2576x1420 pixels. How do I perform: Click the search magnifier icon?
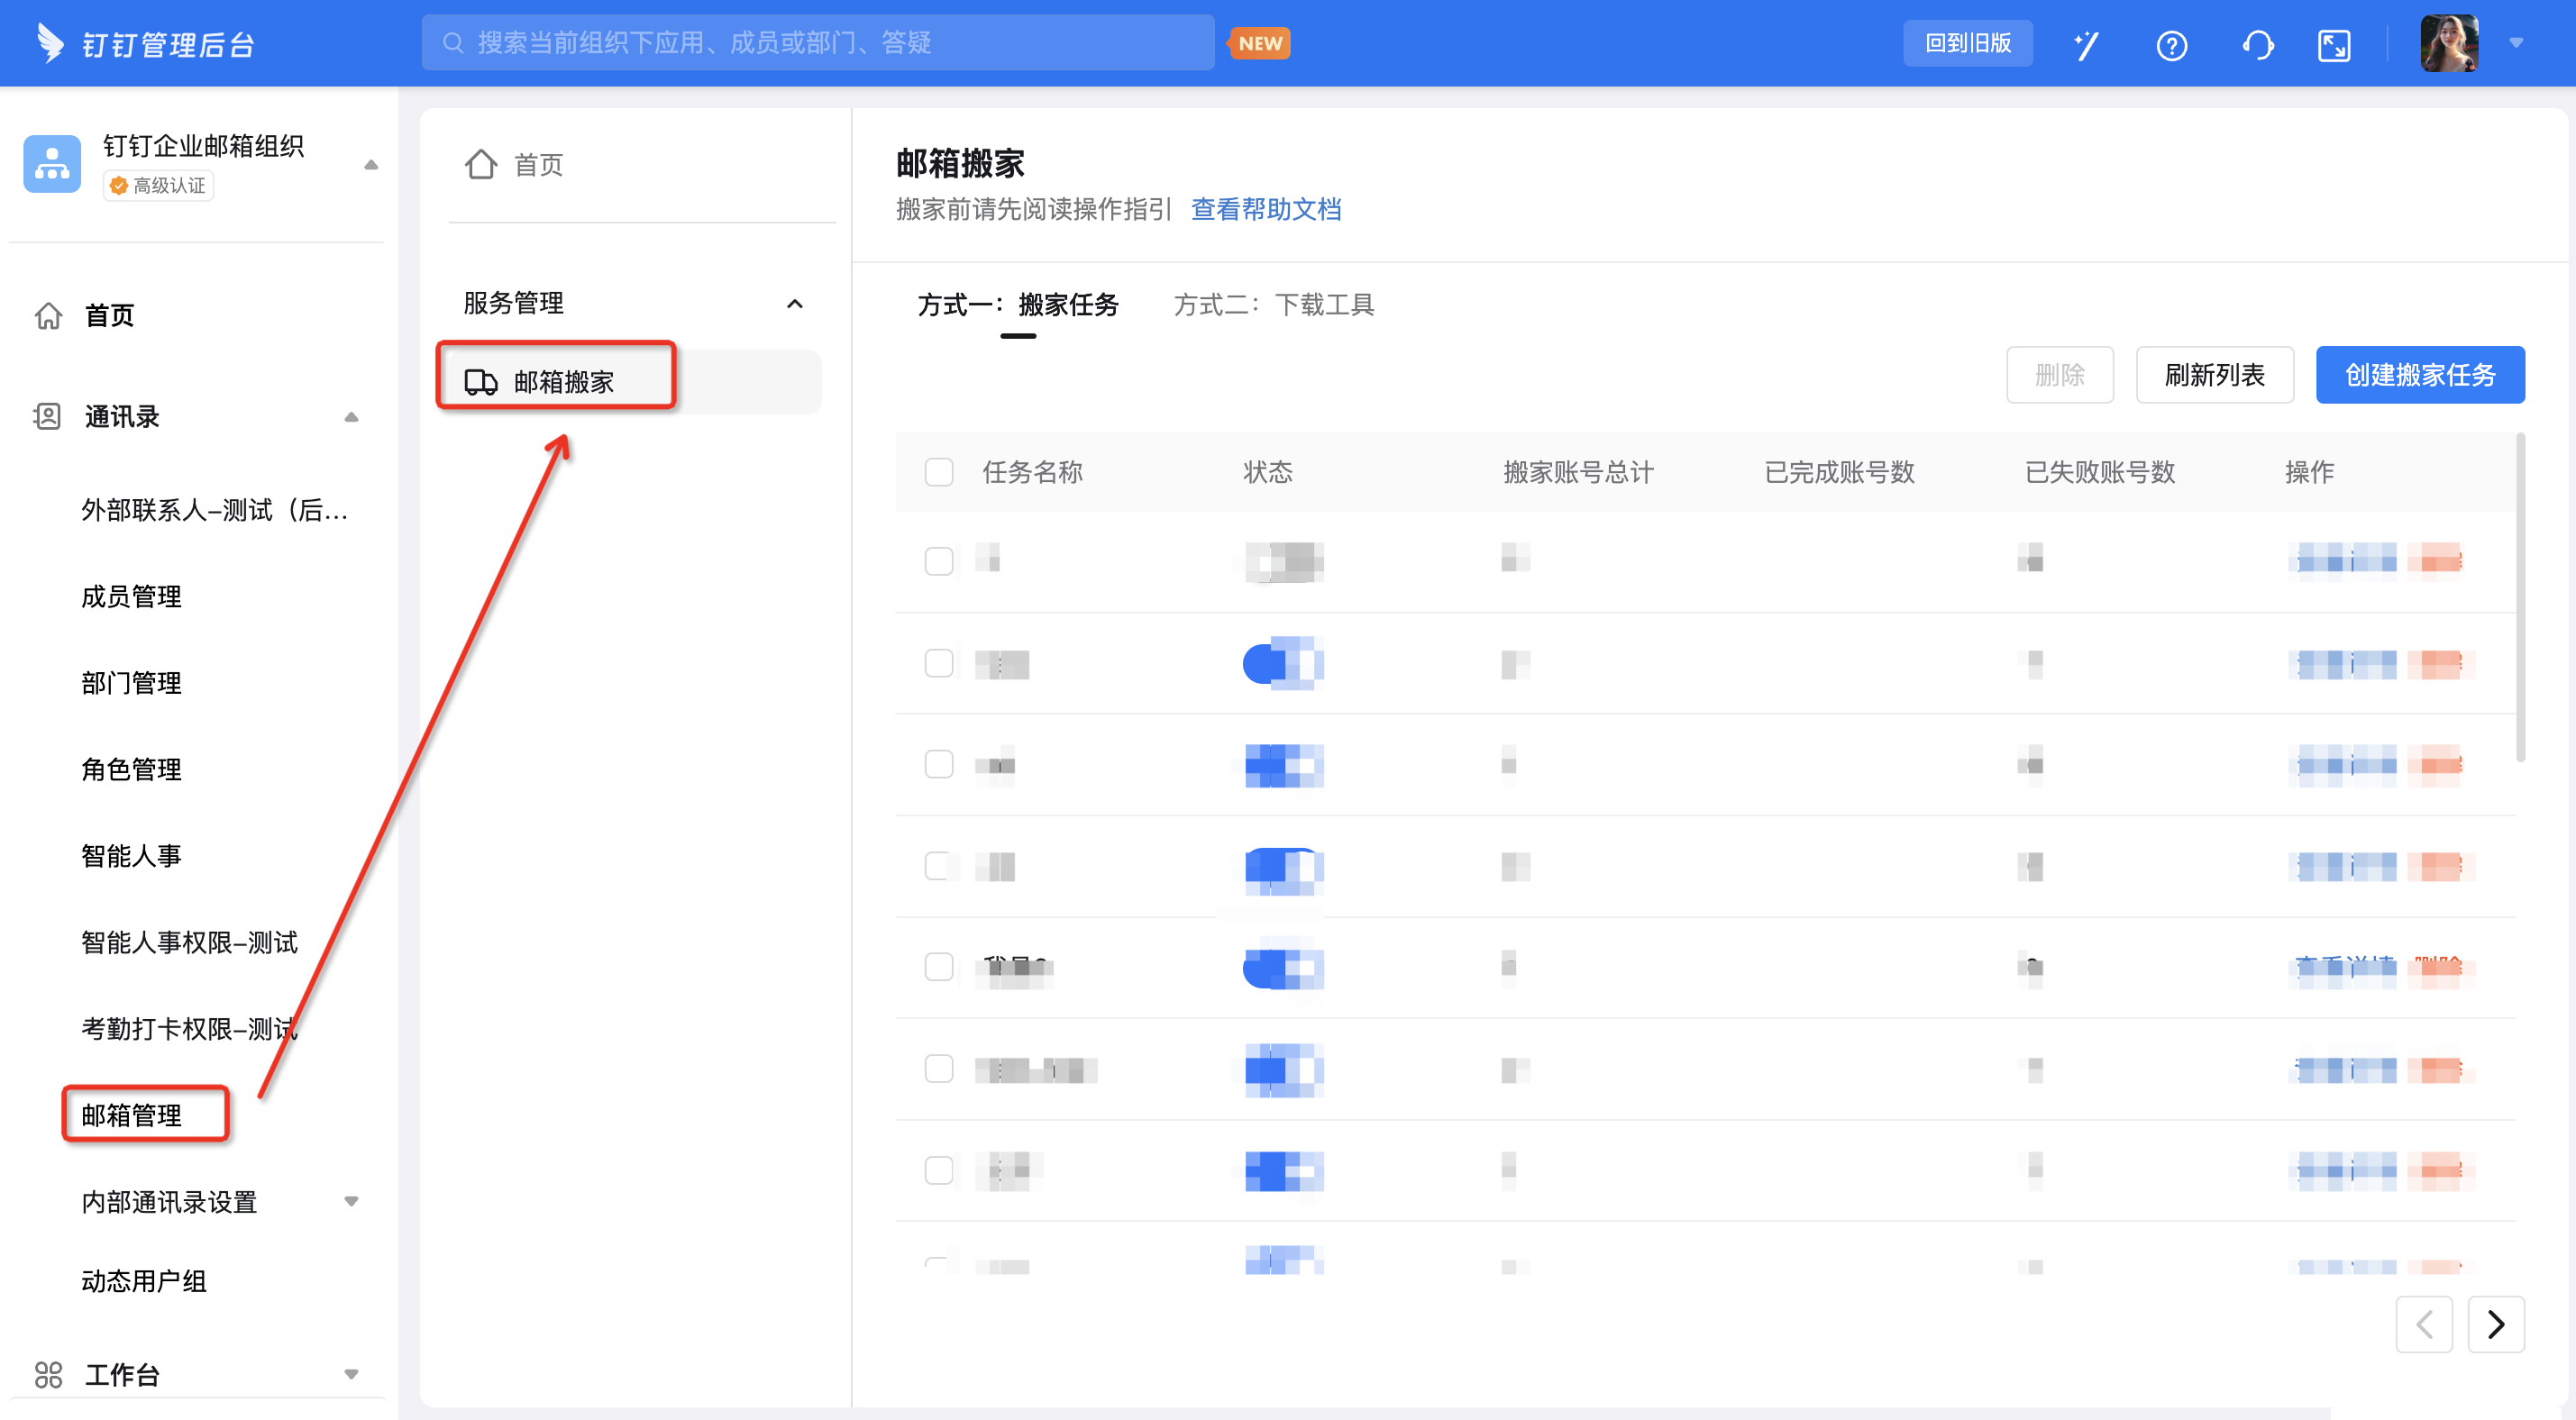tap(453, 43)
